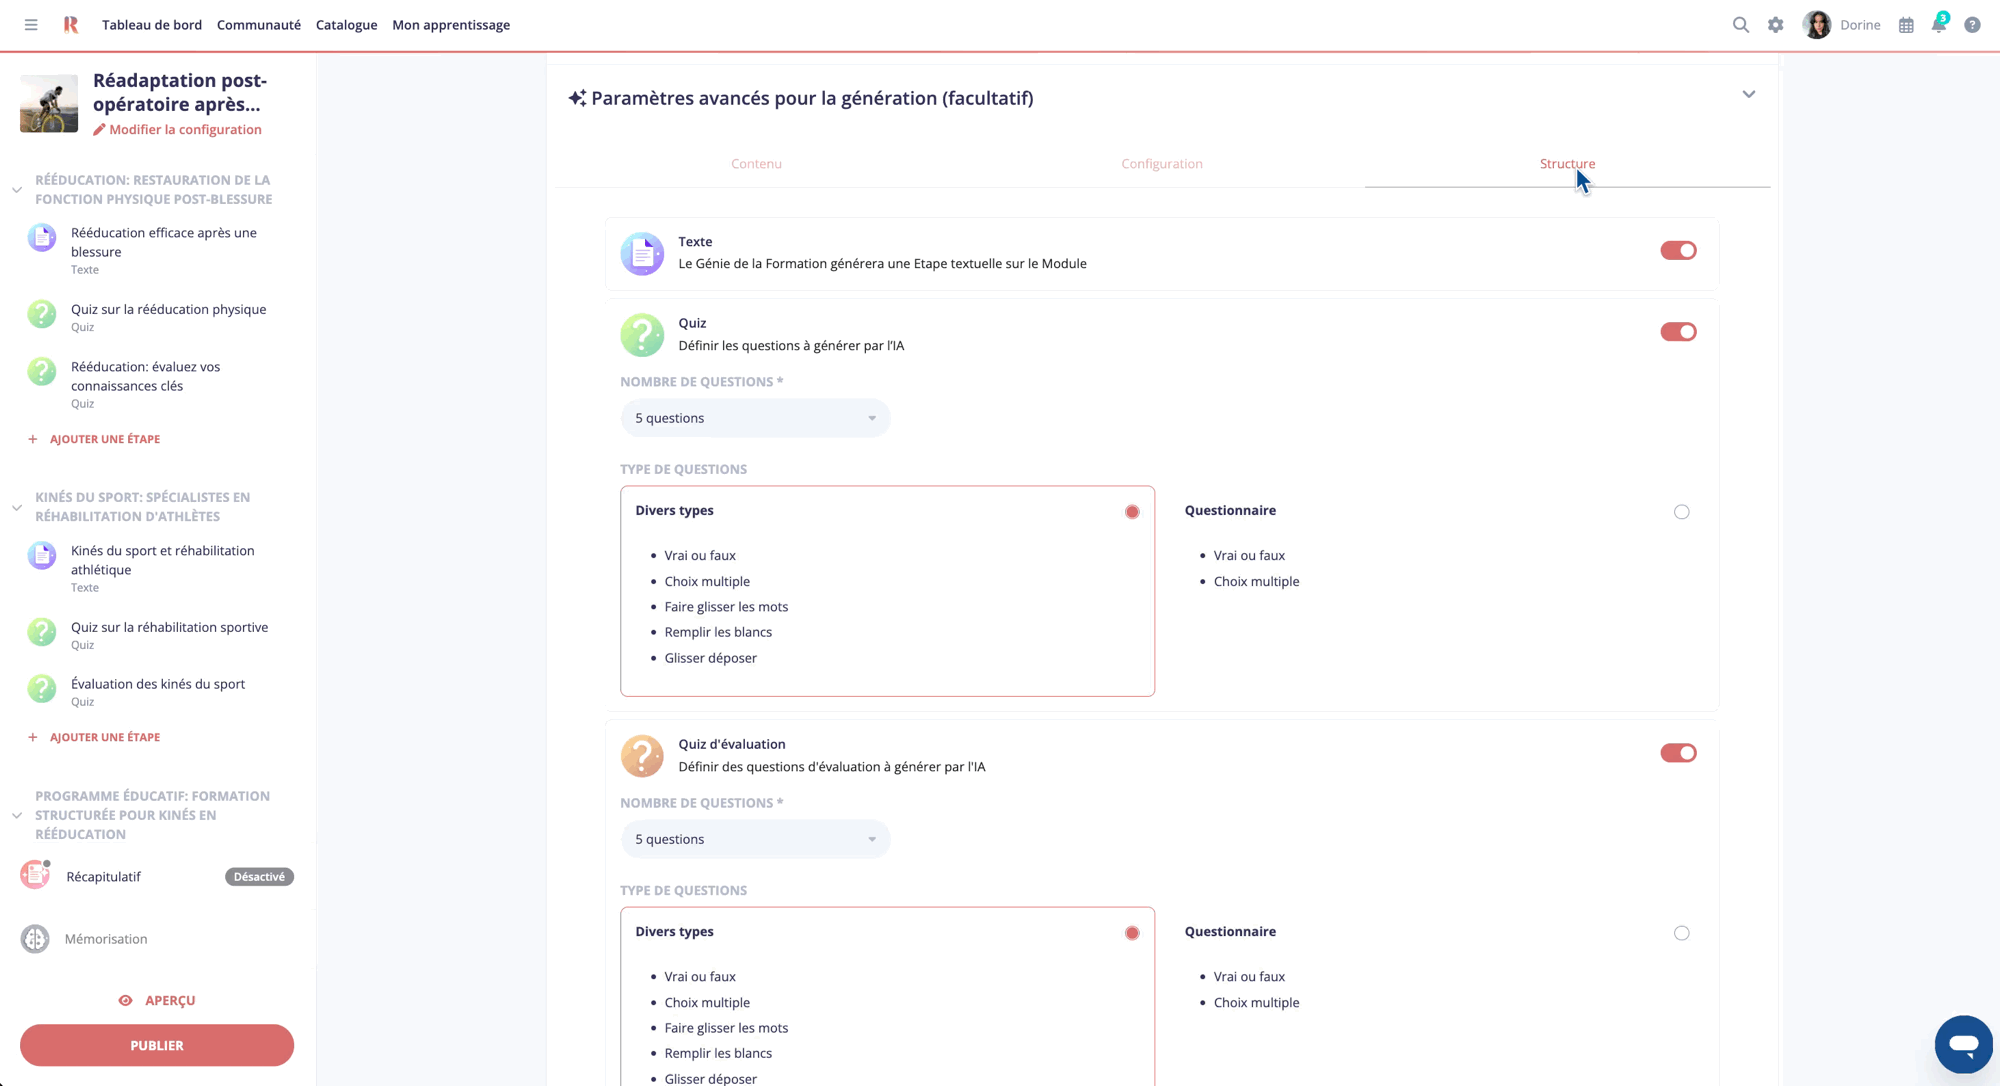
Task: Open the Catalogue menu item
Action: [x=346, y=24]
